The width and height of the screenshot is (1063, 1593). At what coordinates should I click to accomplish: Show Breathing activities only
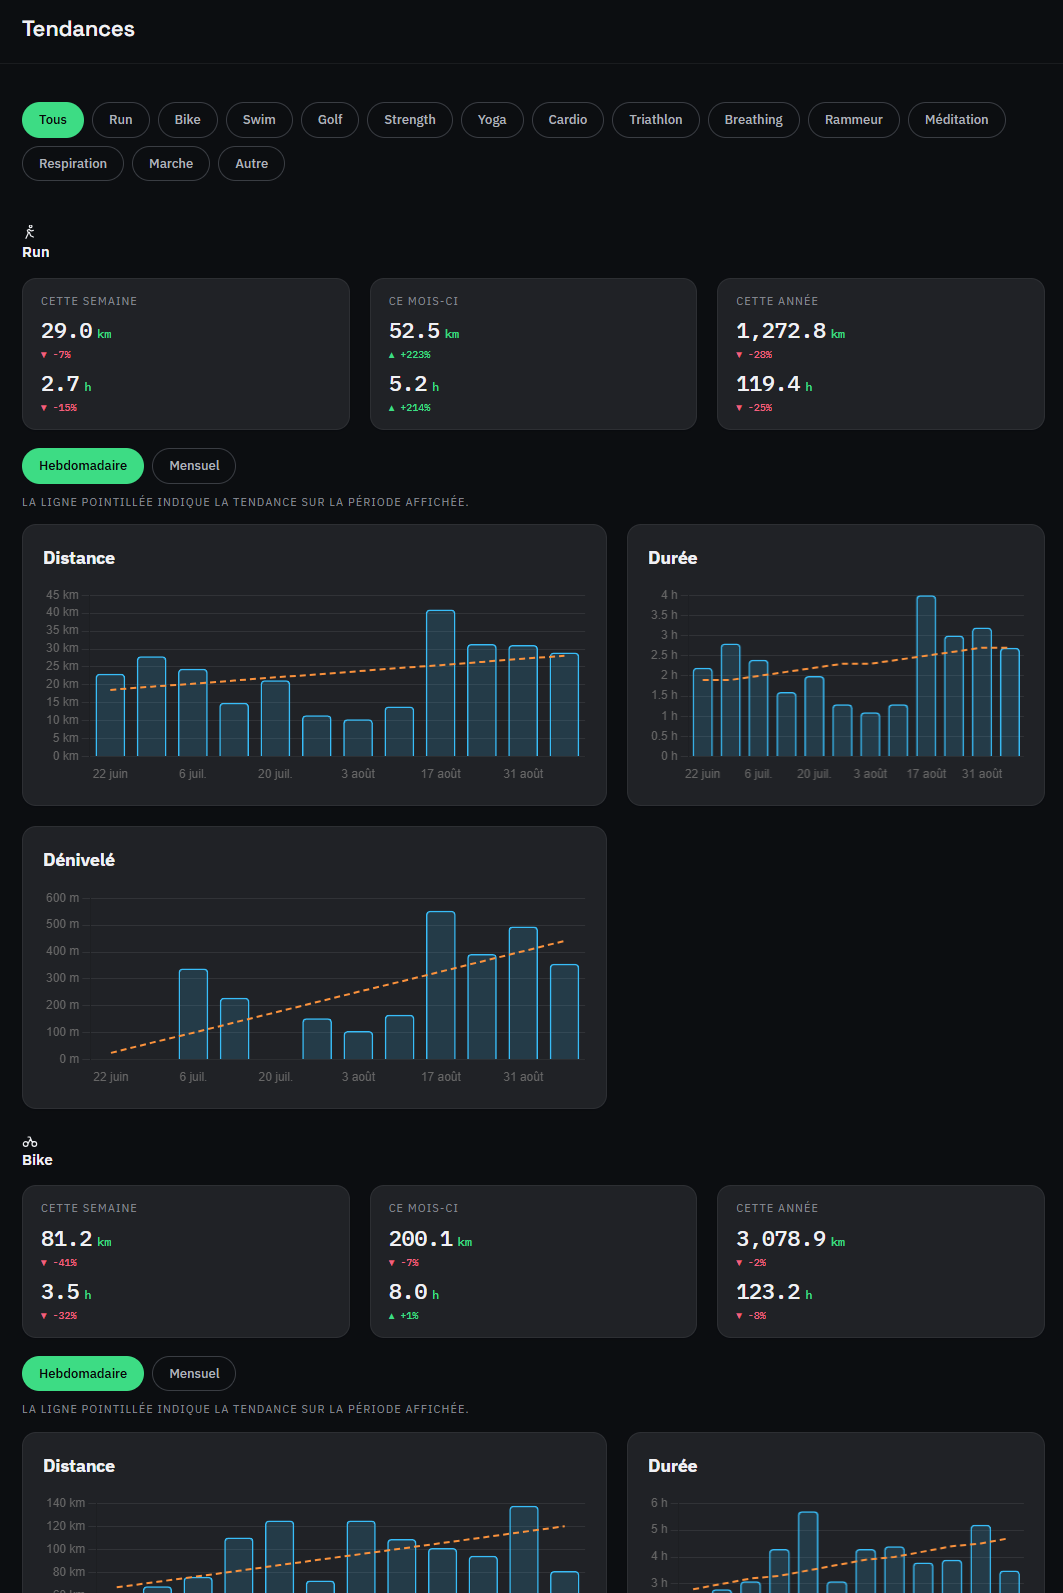(754, 120)
